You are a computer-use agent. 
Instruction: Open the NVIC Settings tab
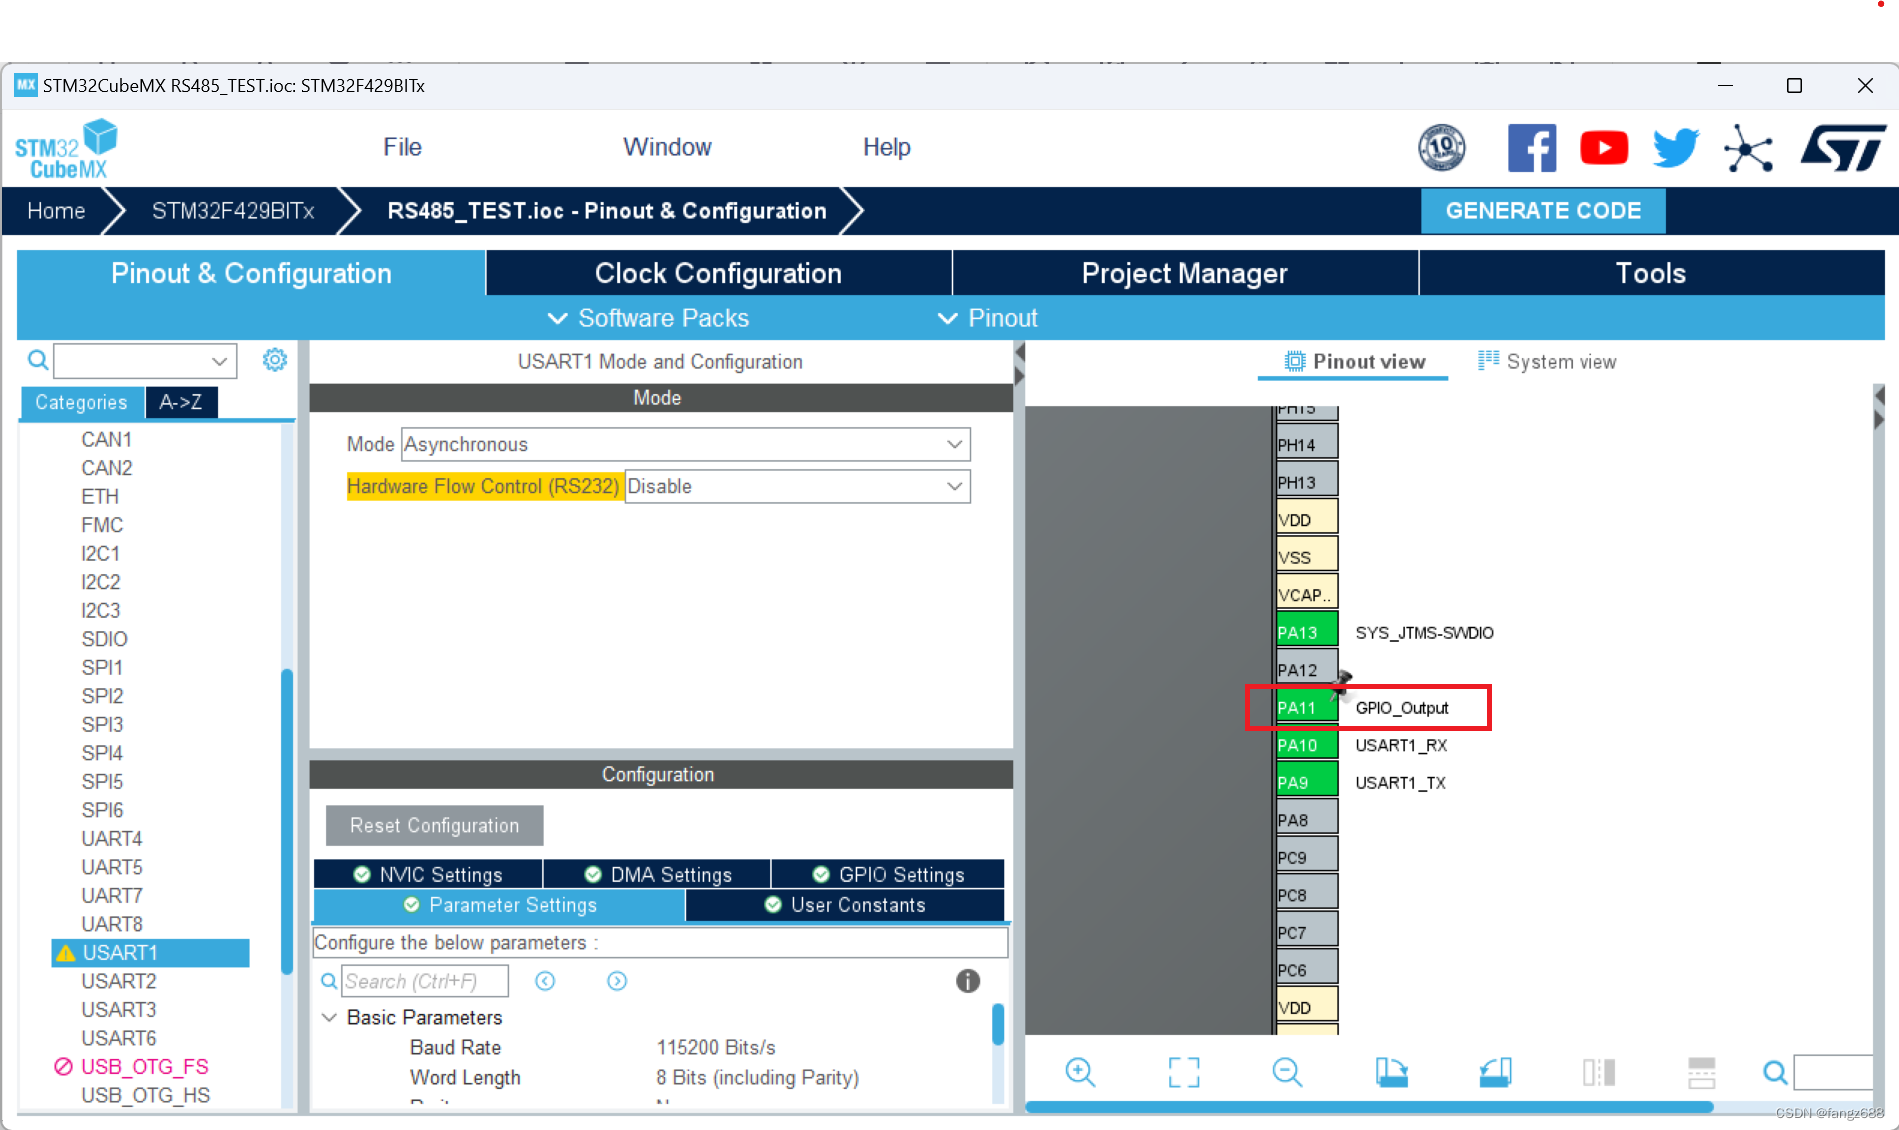428,874
